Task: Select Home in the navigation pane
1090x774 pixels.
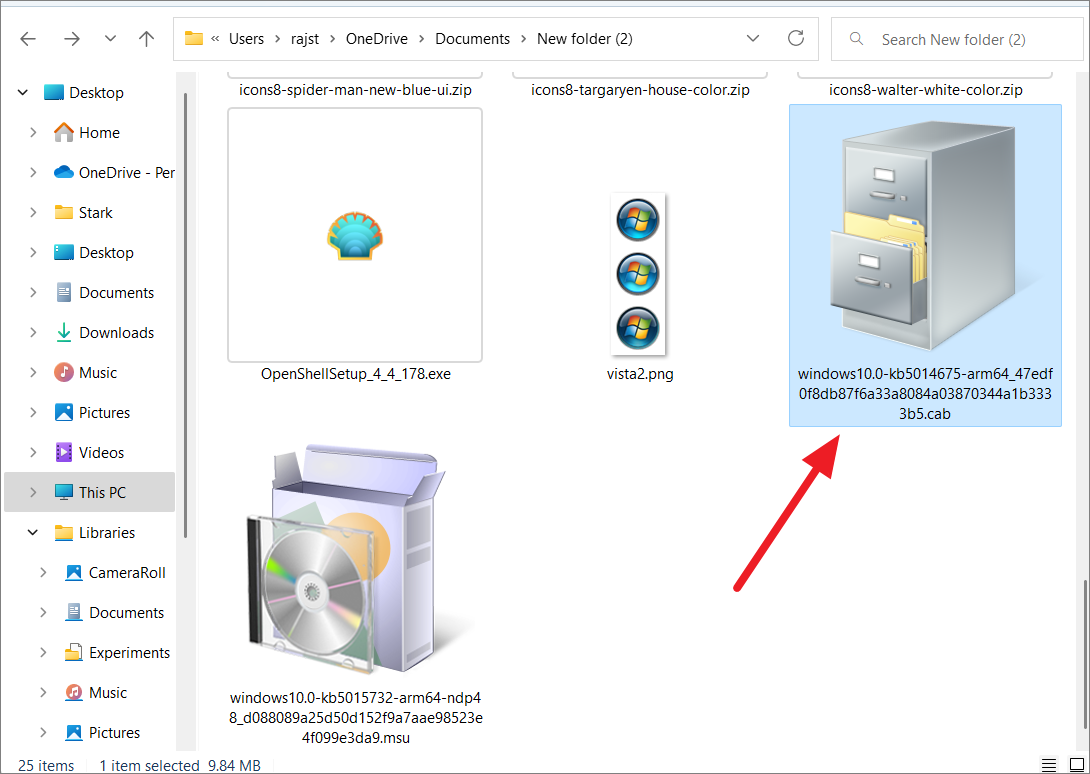Action: tap(99, 132)
